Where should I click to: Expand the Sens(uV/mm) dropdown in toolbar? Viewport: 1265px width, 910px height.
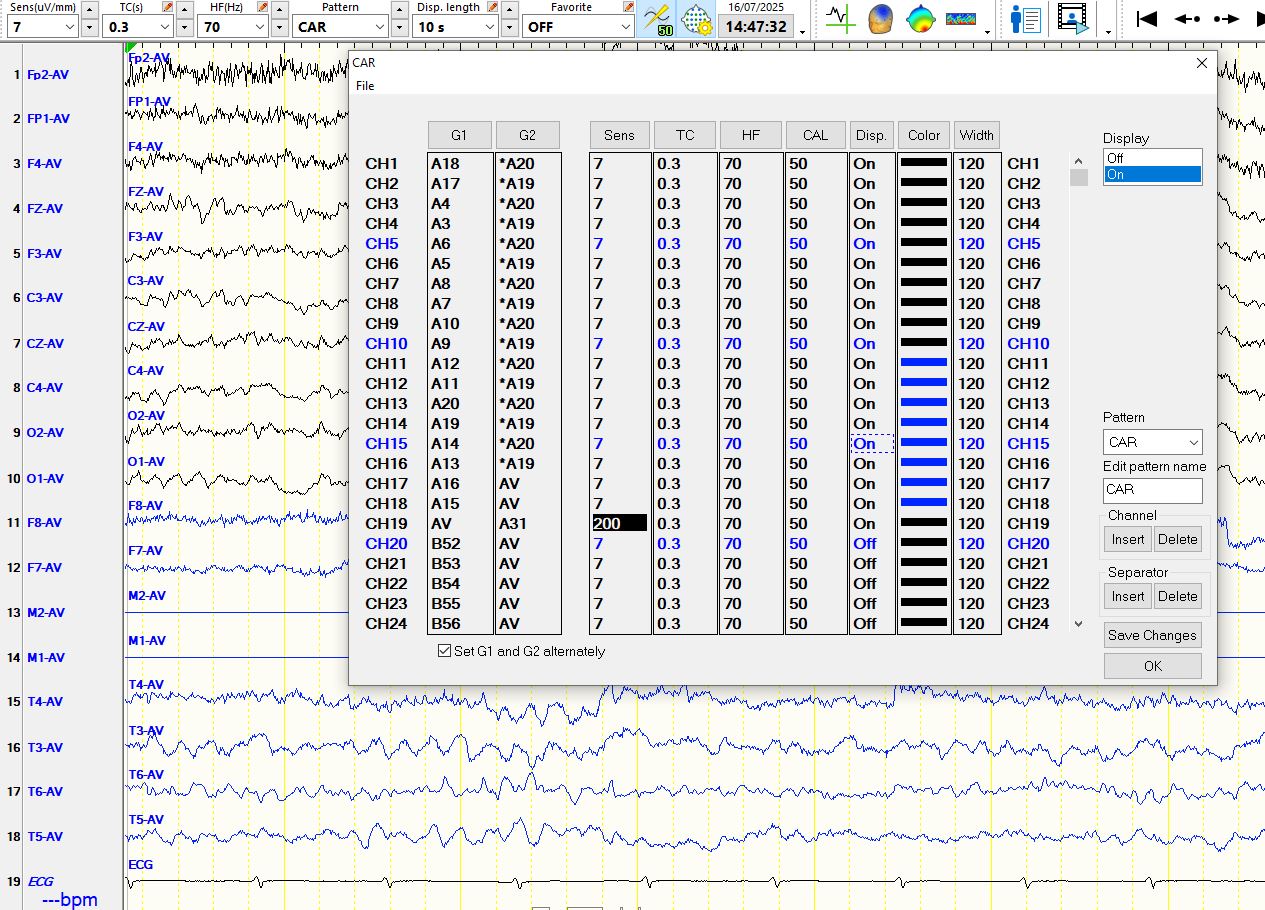[x=68, y=27]
